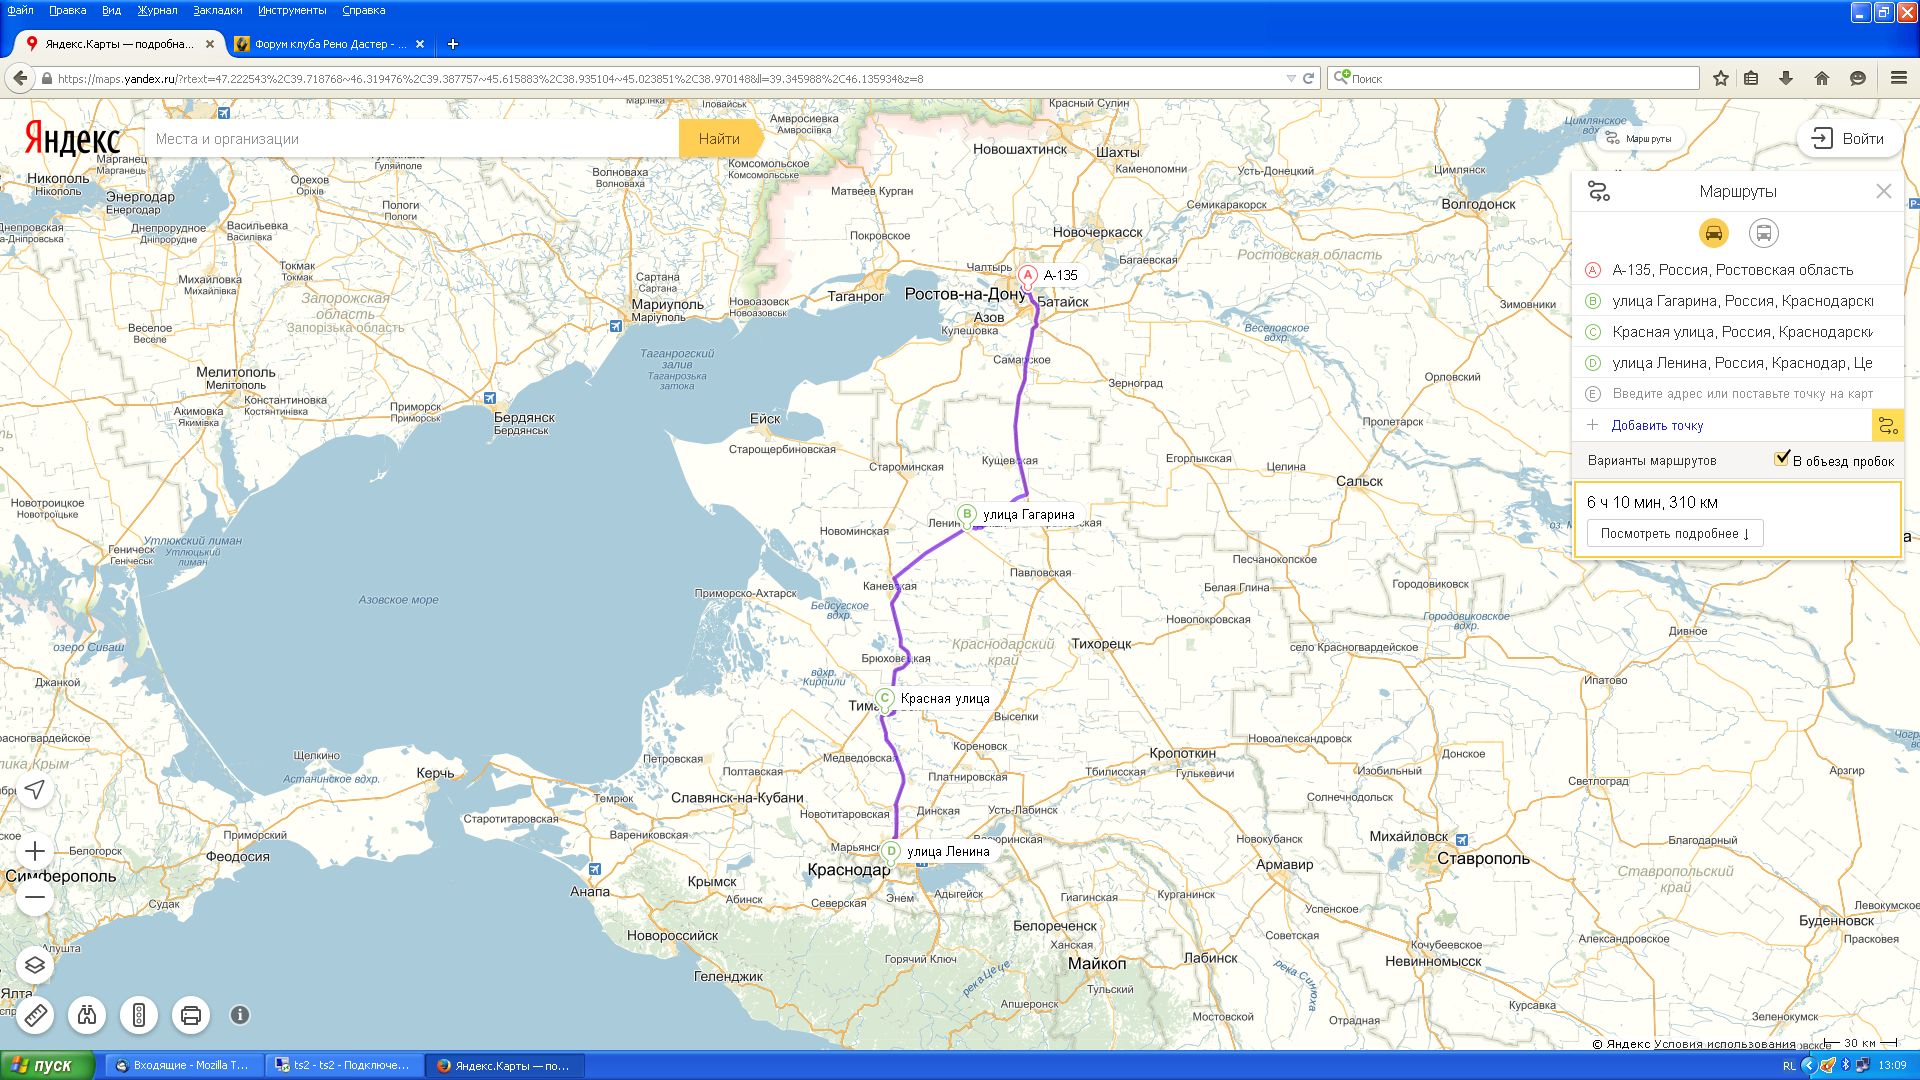Toggle the traffic light button
1920x1080 pixels.
point(139,1015)
